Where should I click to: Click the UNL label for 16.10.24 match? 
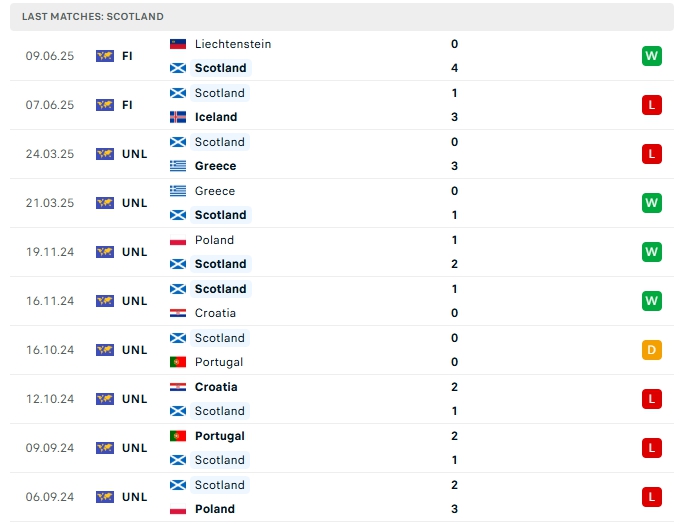pos(135,350)
